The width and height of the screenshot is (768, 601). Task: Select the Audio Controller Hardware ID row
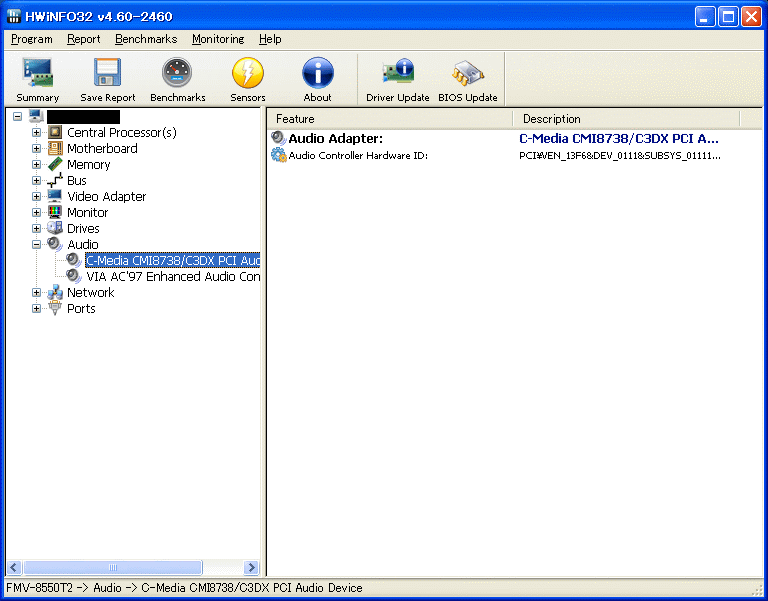point(358,156)
